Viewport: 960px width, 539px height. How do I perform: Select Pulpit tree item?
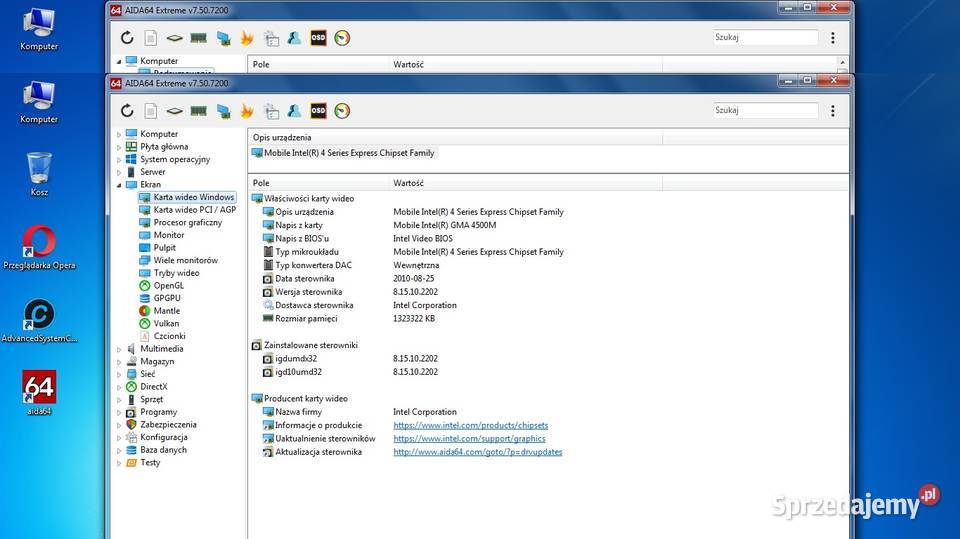point(164,247)
